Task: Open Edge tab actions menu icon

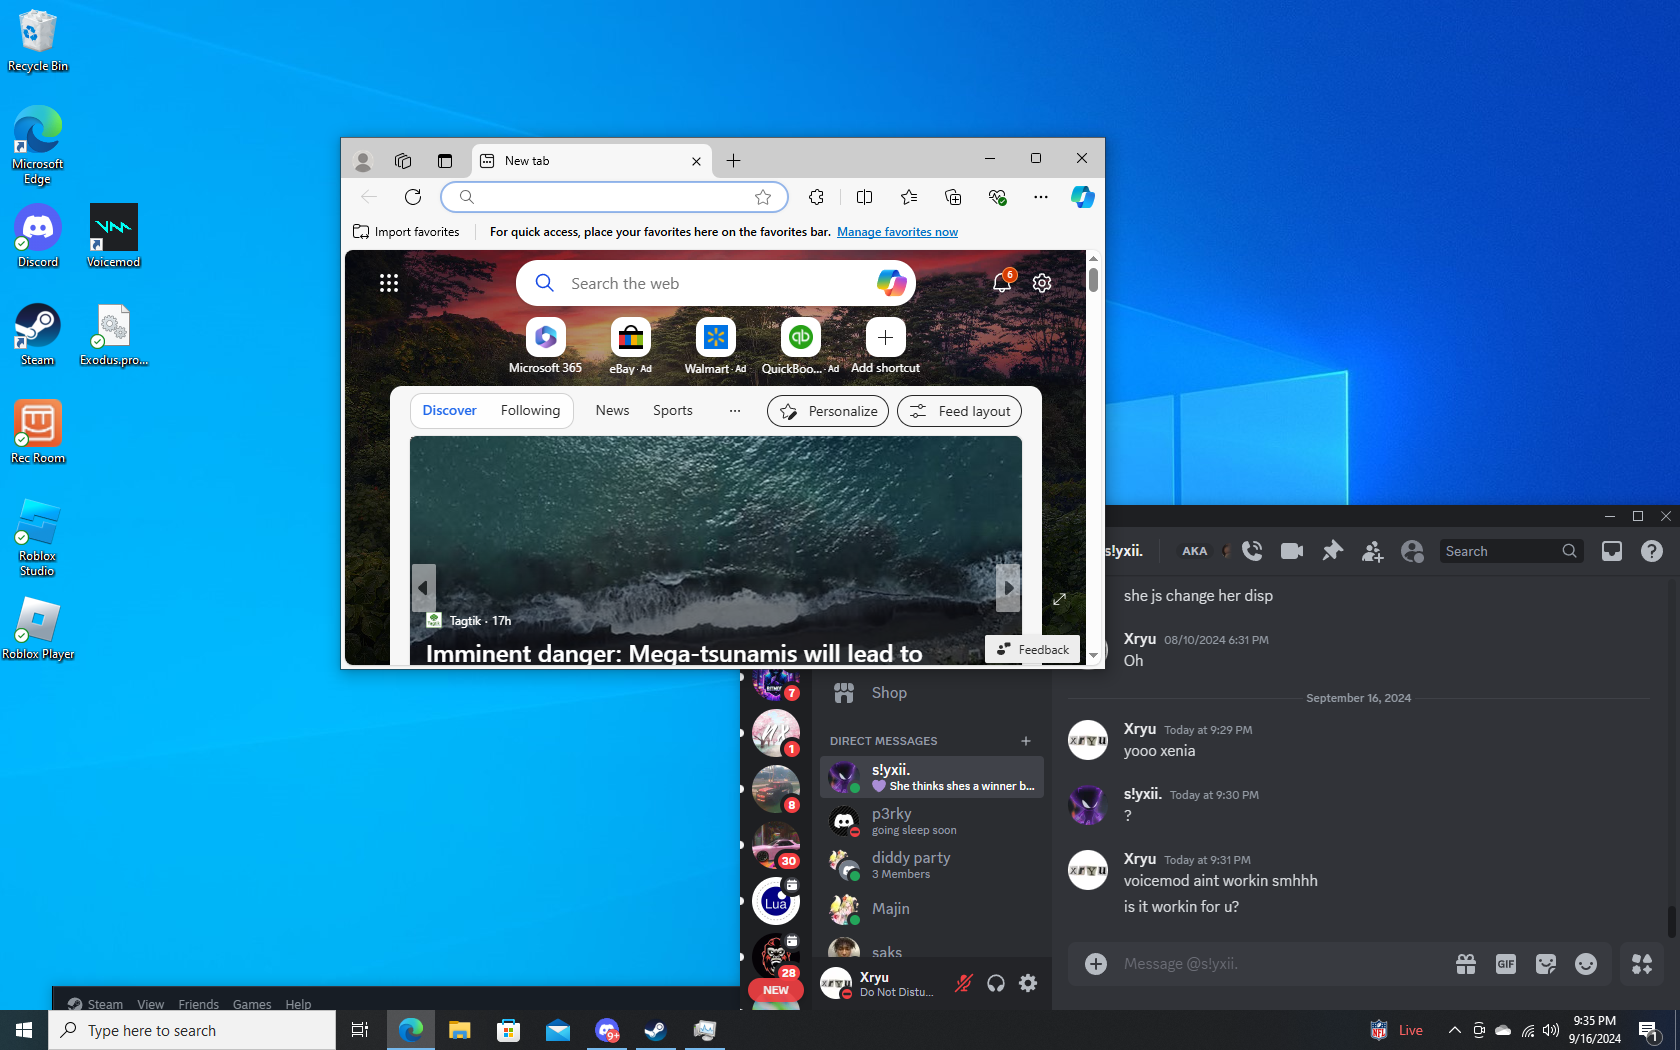Action: coord(445,161)
